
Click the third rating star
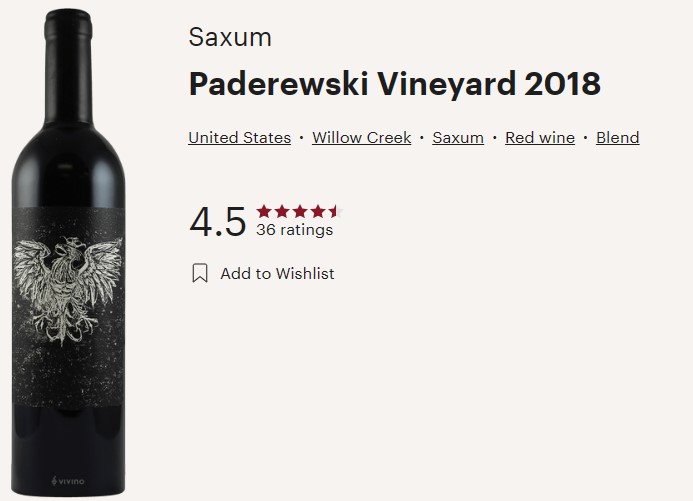coord(300,211)
